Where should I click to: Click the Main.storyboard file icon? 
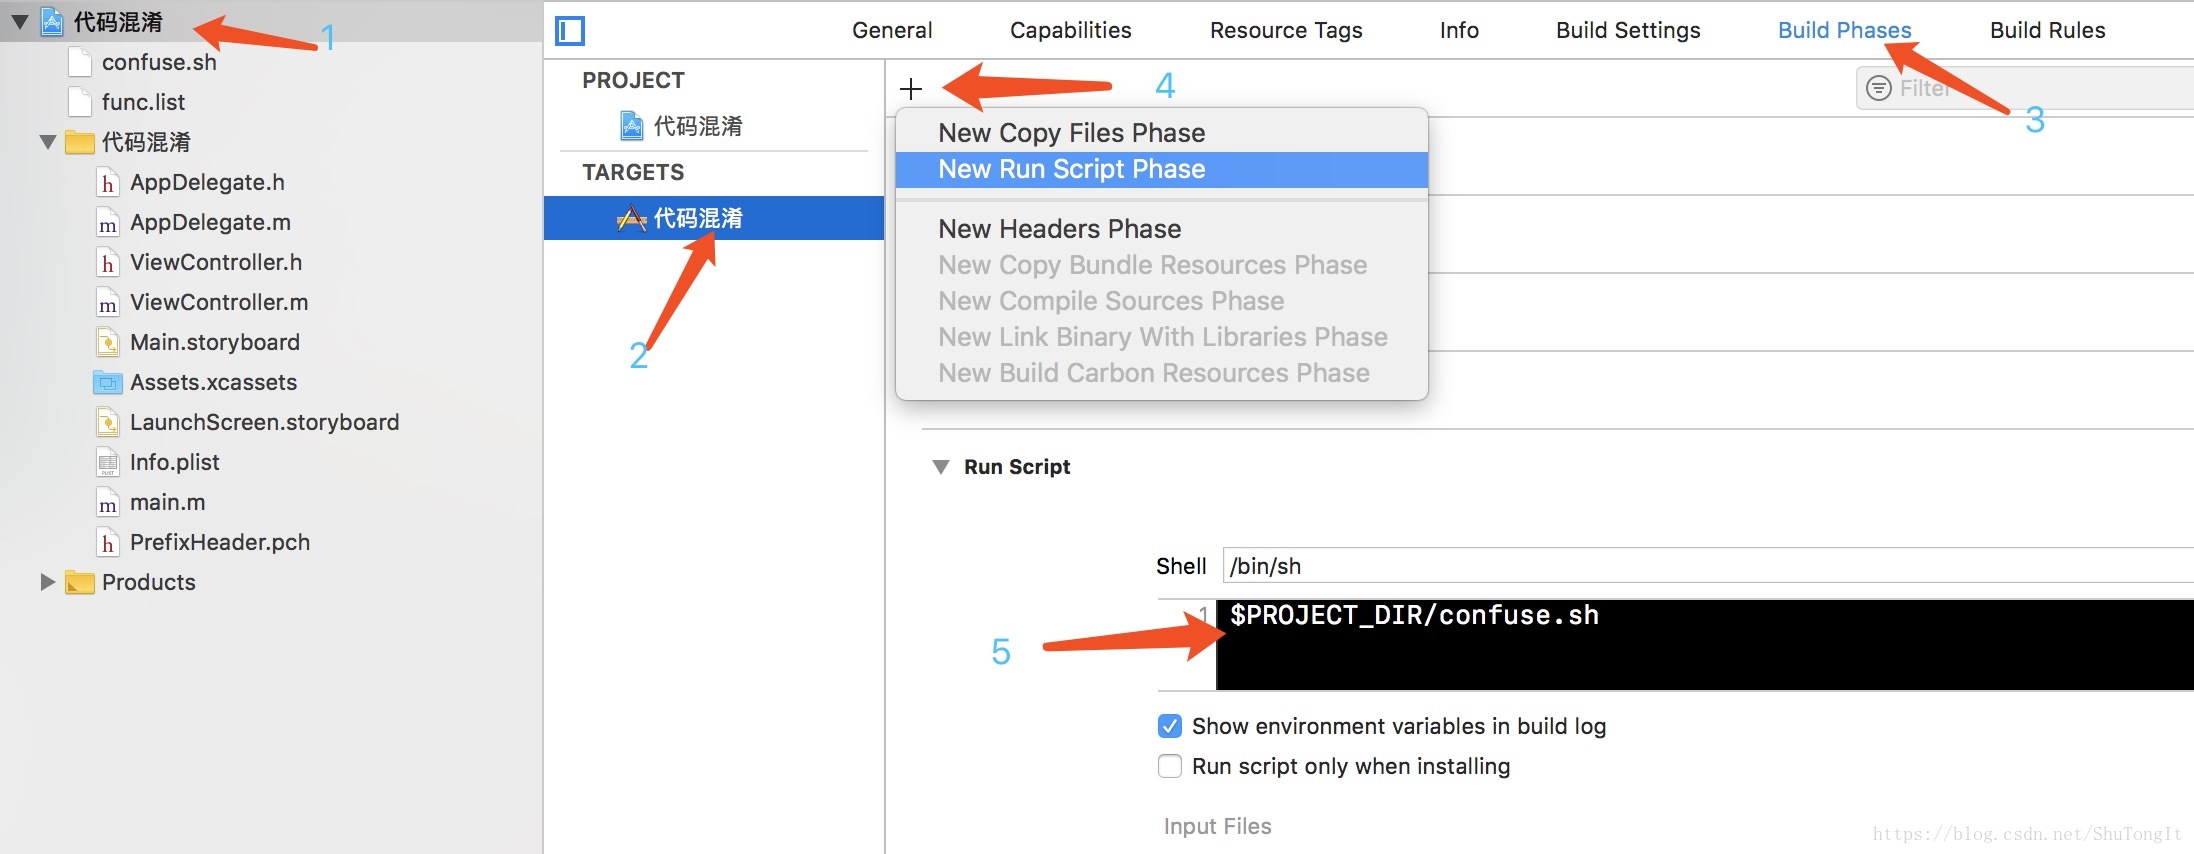tap(108, 342)
